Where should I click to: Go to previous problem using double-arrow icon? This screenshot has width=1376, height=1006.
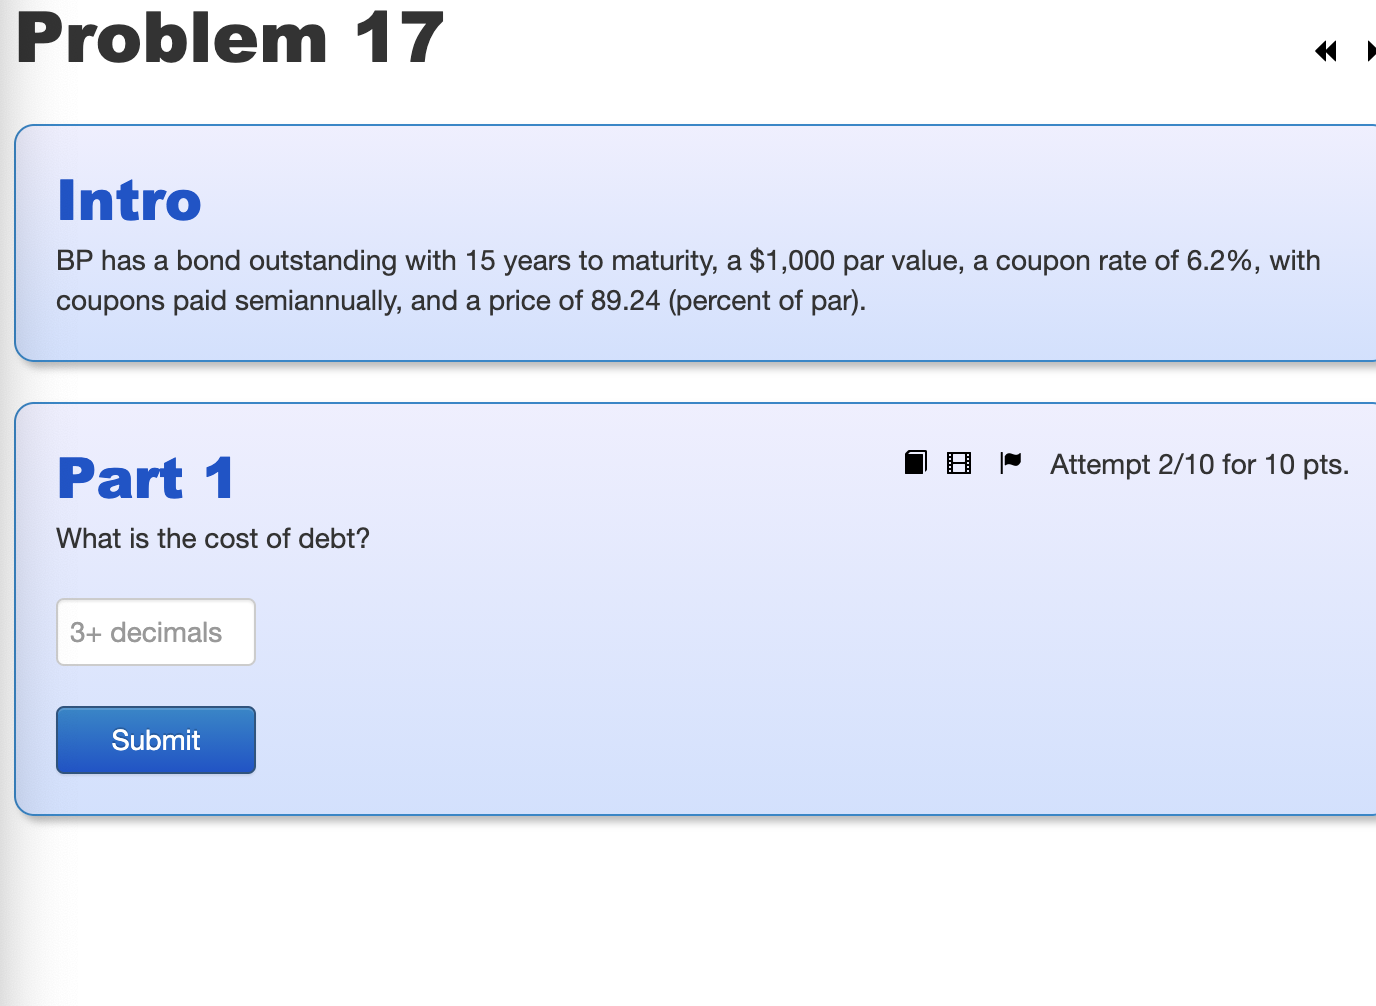click(1326, 51)
